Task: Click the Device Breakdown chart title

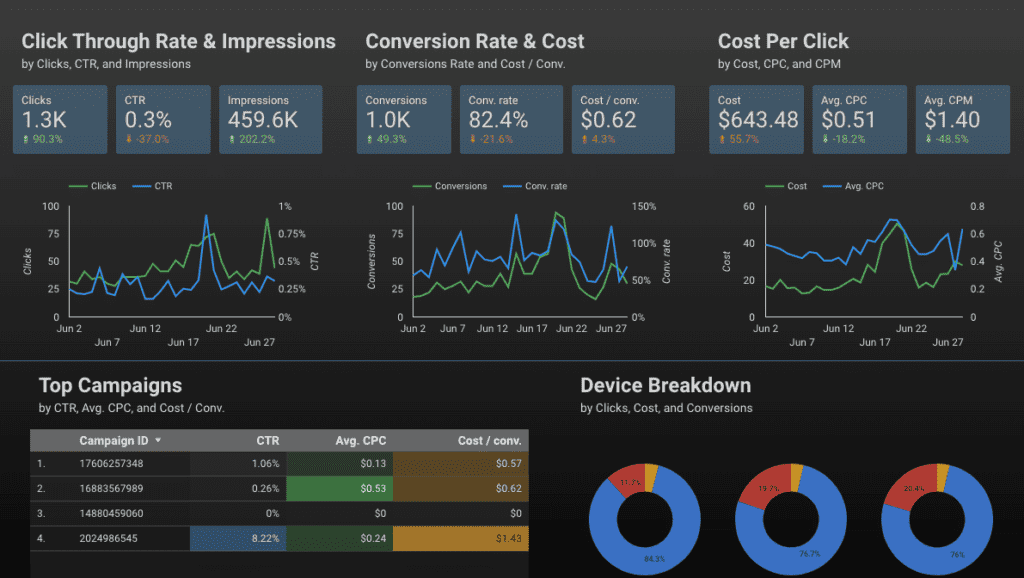Action: click(x=665, y=385)
